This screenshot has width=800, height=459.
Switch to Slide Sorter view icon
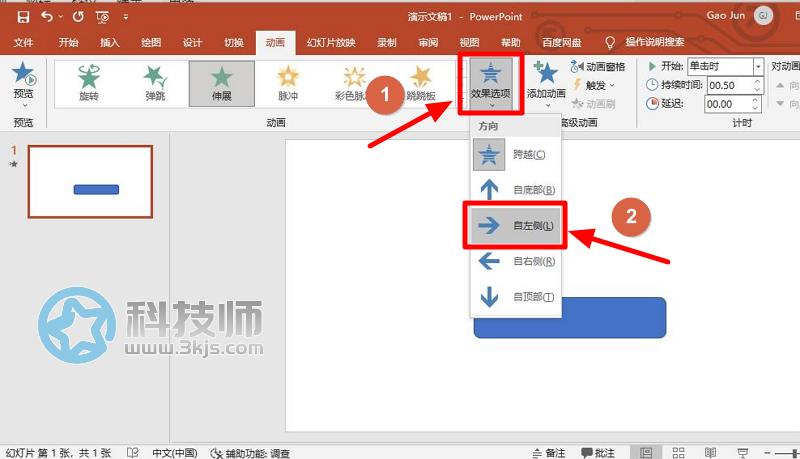(679, 452)
